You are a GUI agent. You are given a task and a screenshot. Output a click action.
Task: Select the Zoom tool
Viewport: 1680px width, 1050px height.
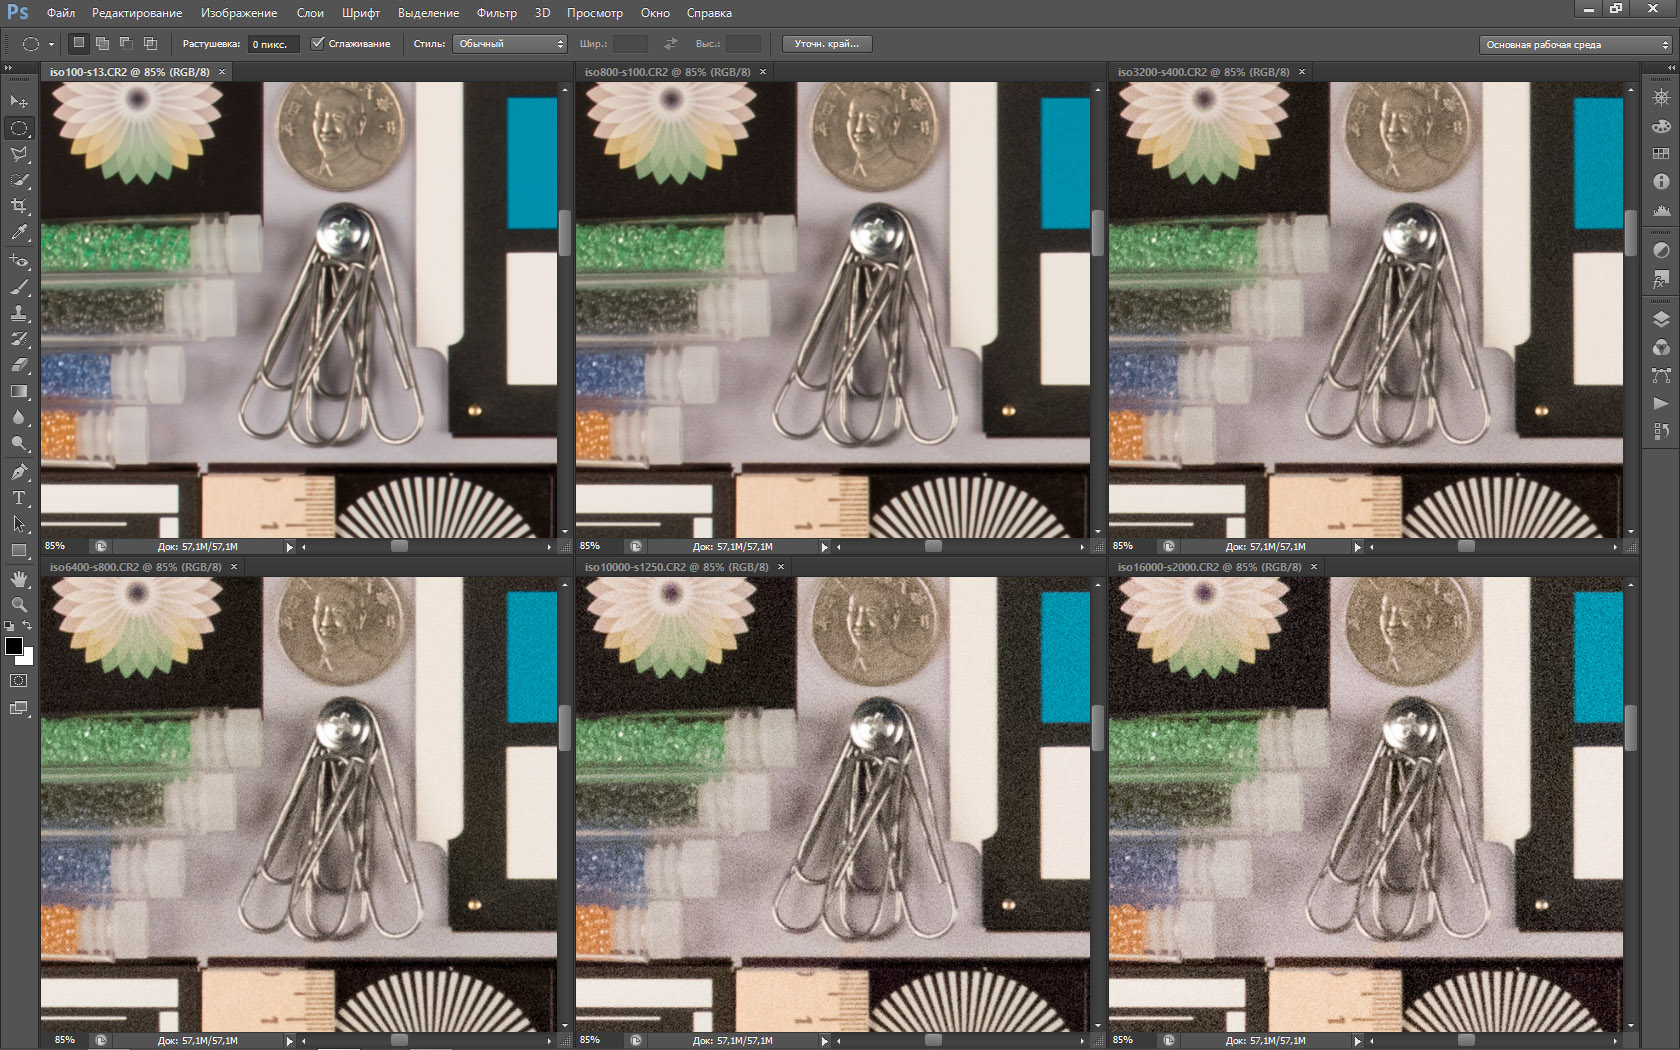(x=19, y=605)
